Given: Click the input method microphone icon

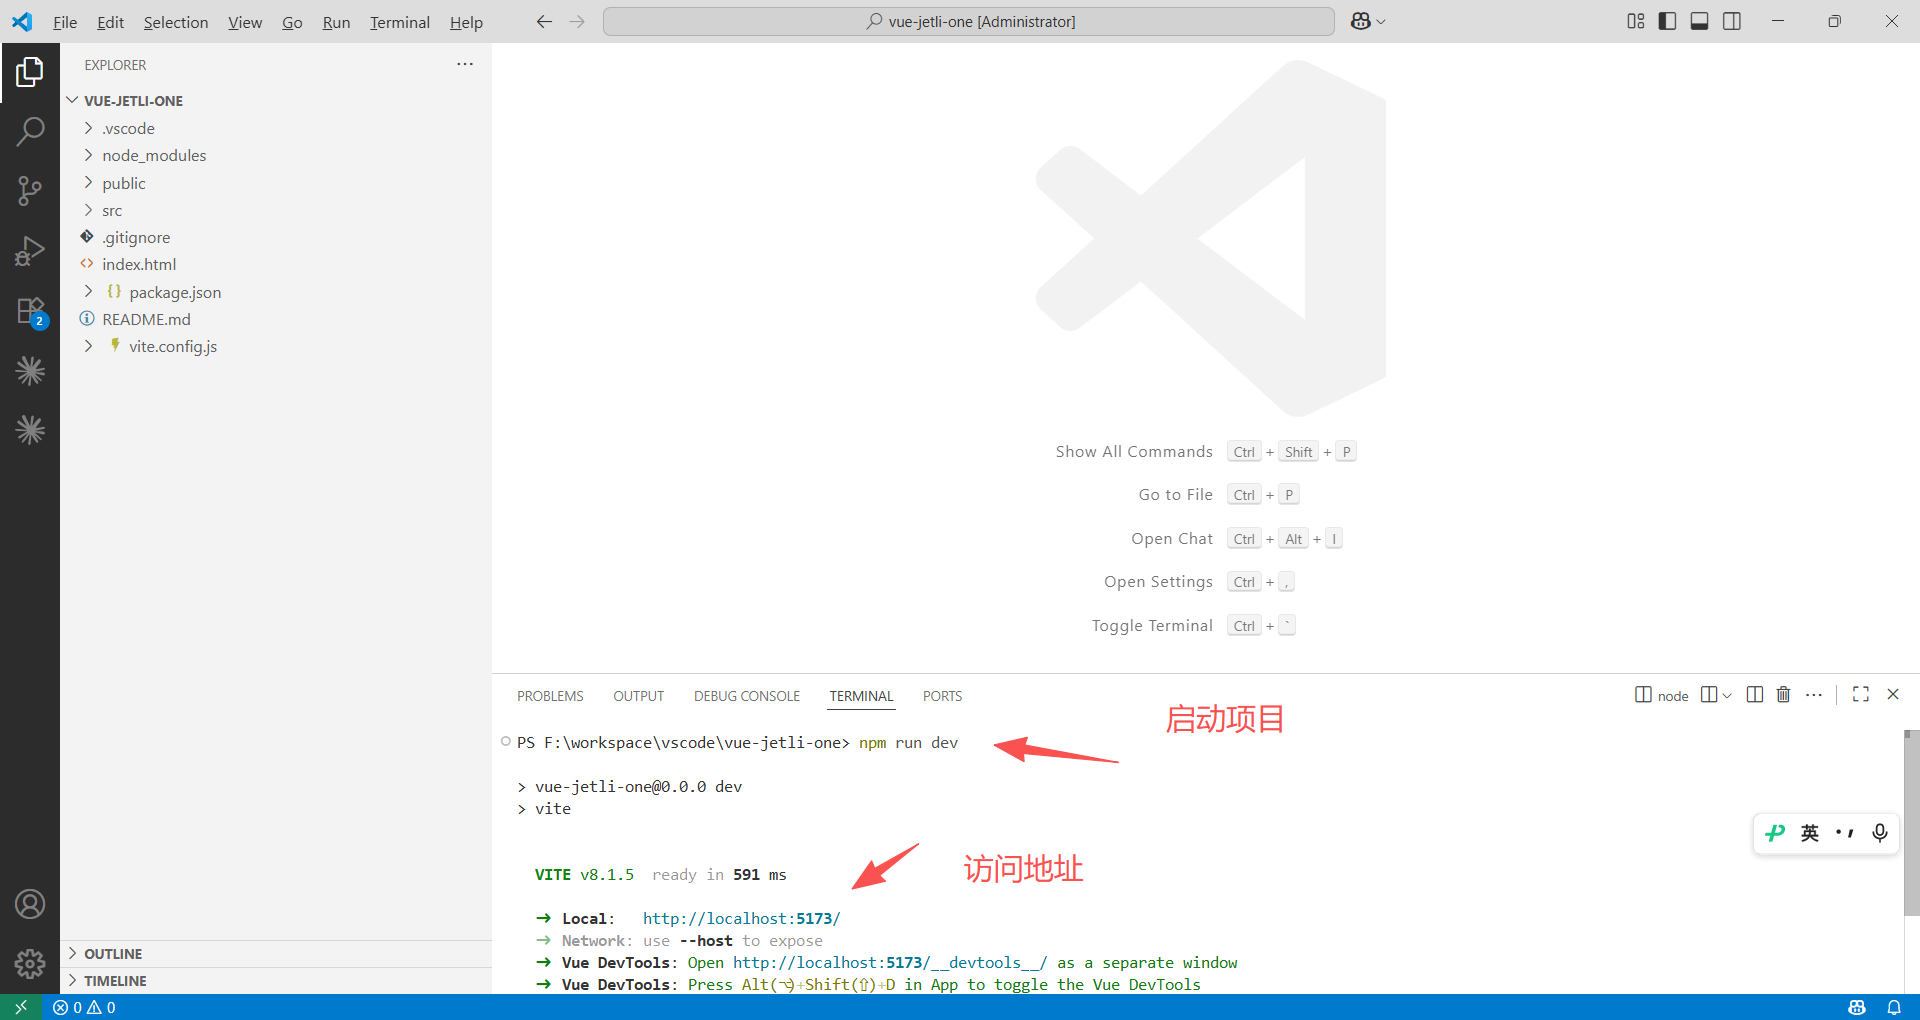Looking at the screenshot, I should tap(1880, 833).
